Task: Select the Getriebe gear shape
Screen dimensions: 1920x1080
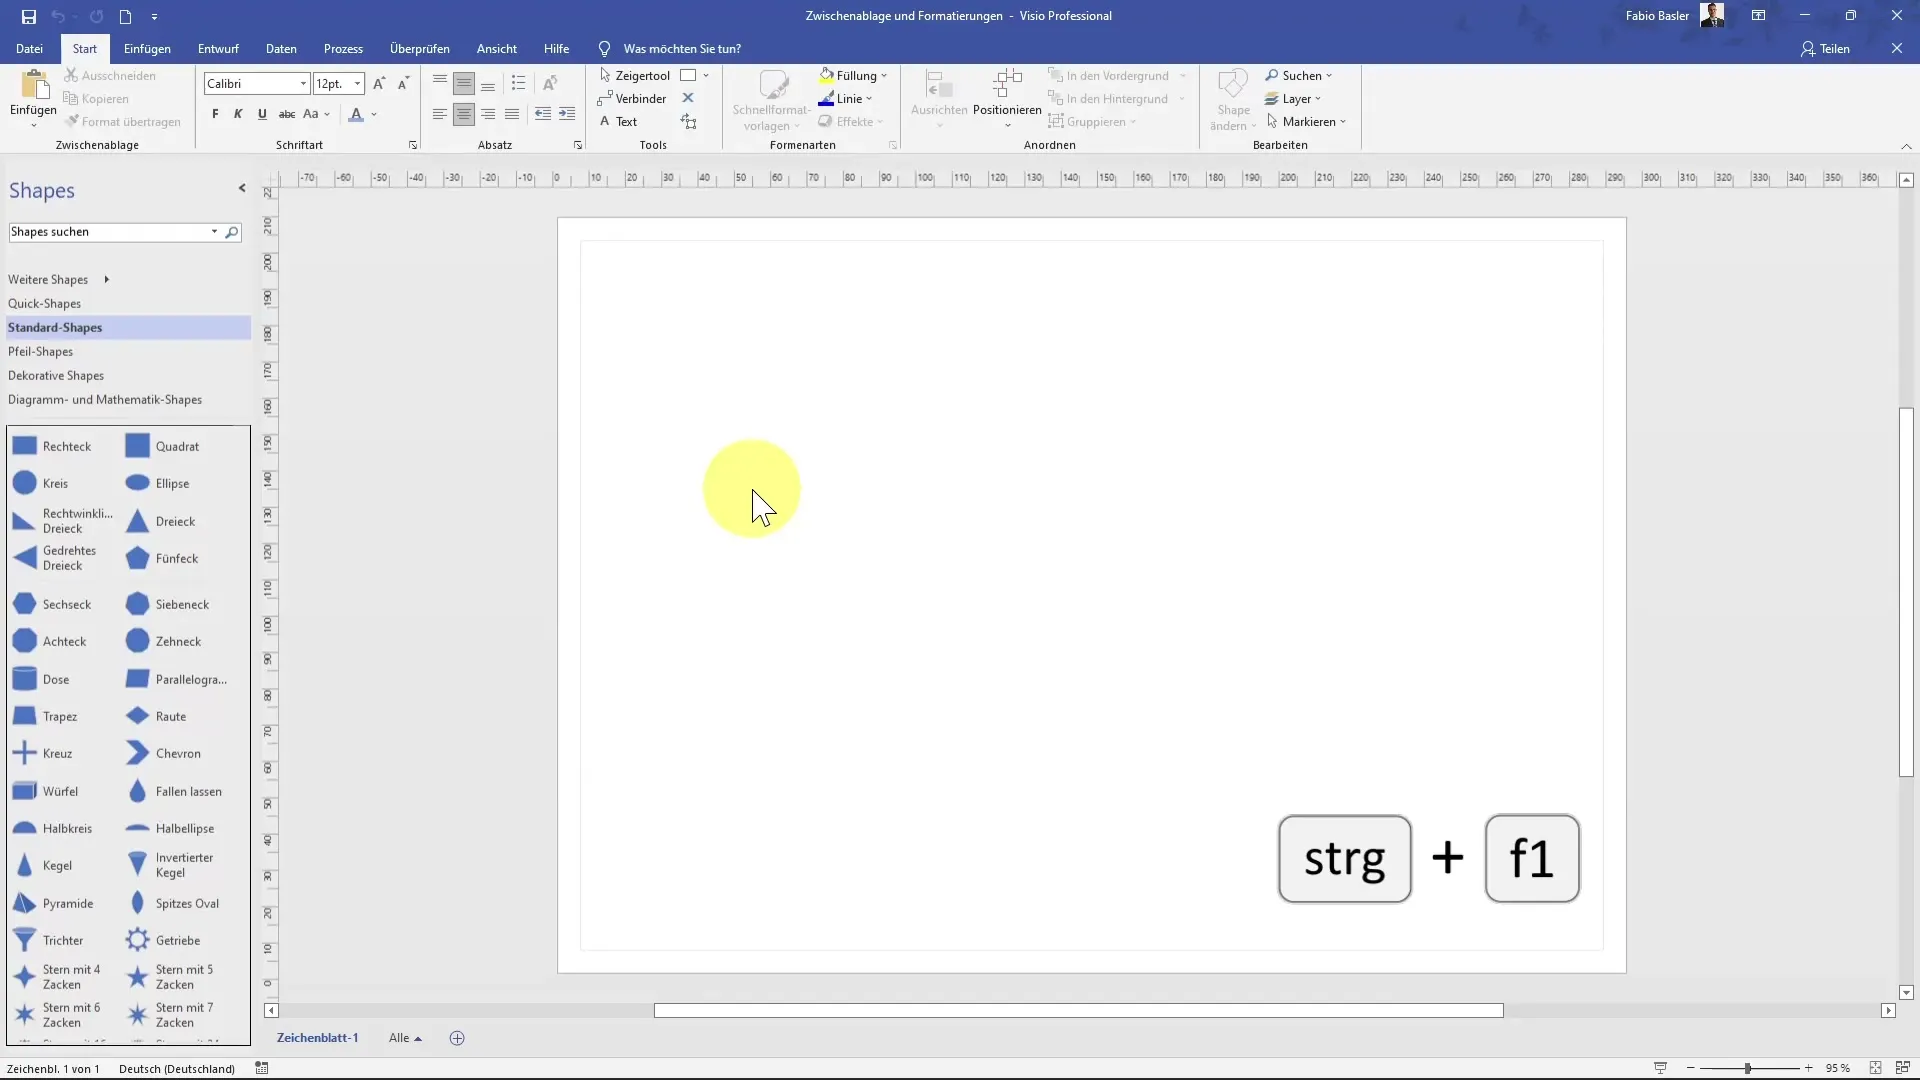Action: coord(163,940)
